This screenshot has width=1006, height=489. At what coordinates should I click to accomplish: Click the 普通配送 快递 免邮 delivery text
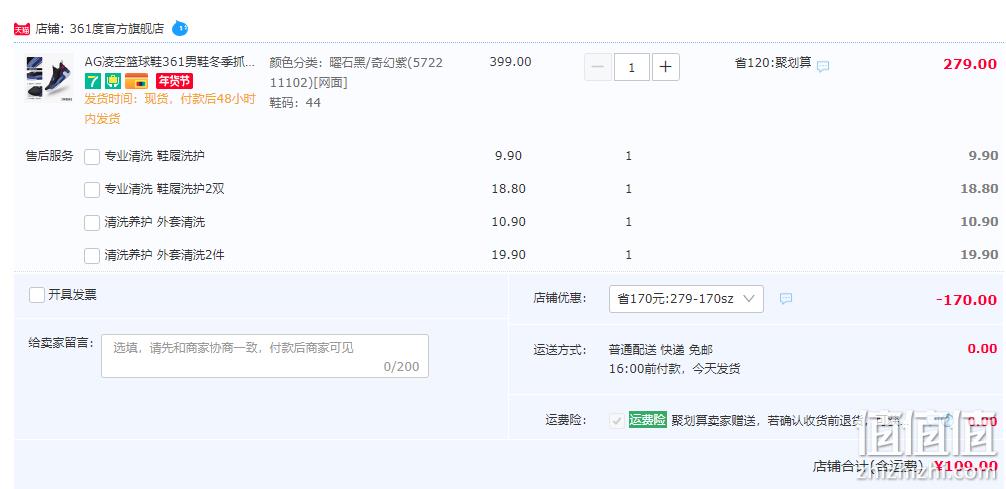(x=661, y=350)
